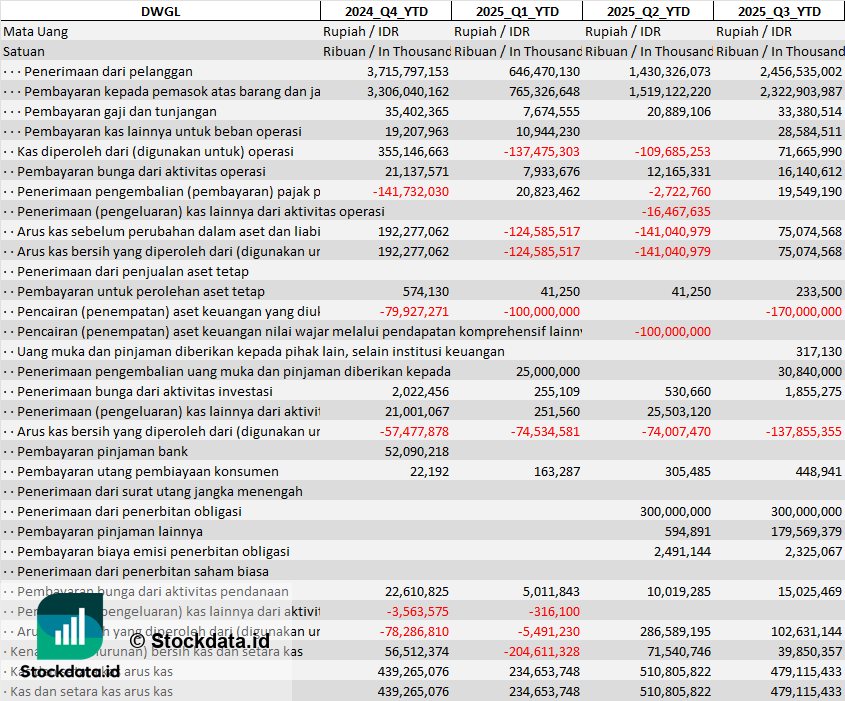Select the 2024_Q4_YTD column header
This screenshot has height=701, width=845.
(x=386, y=11)
